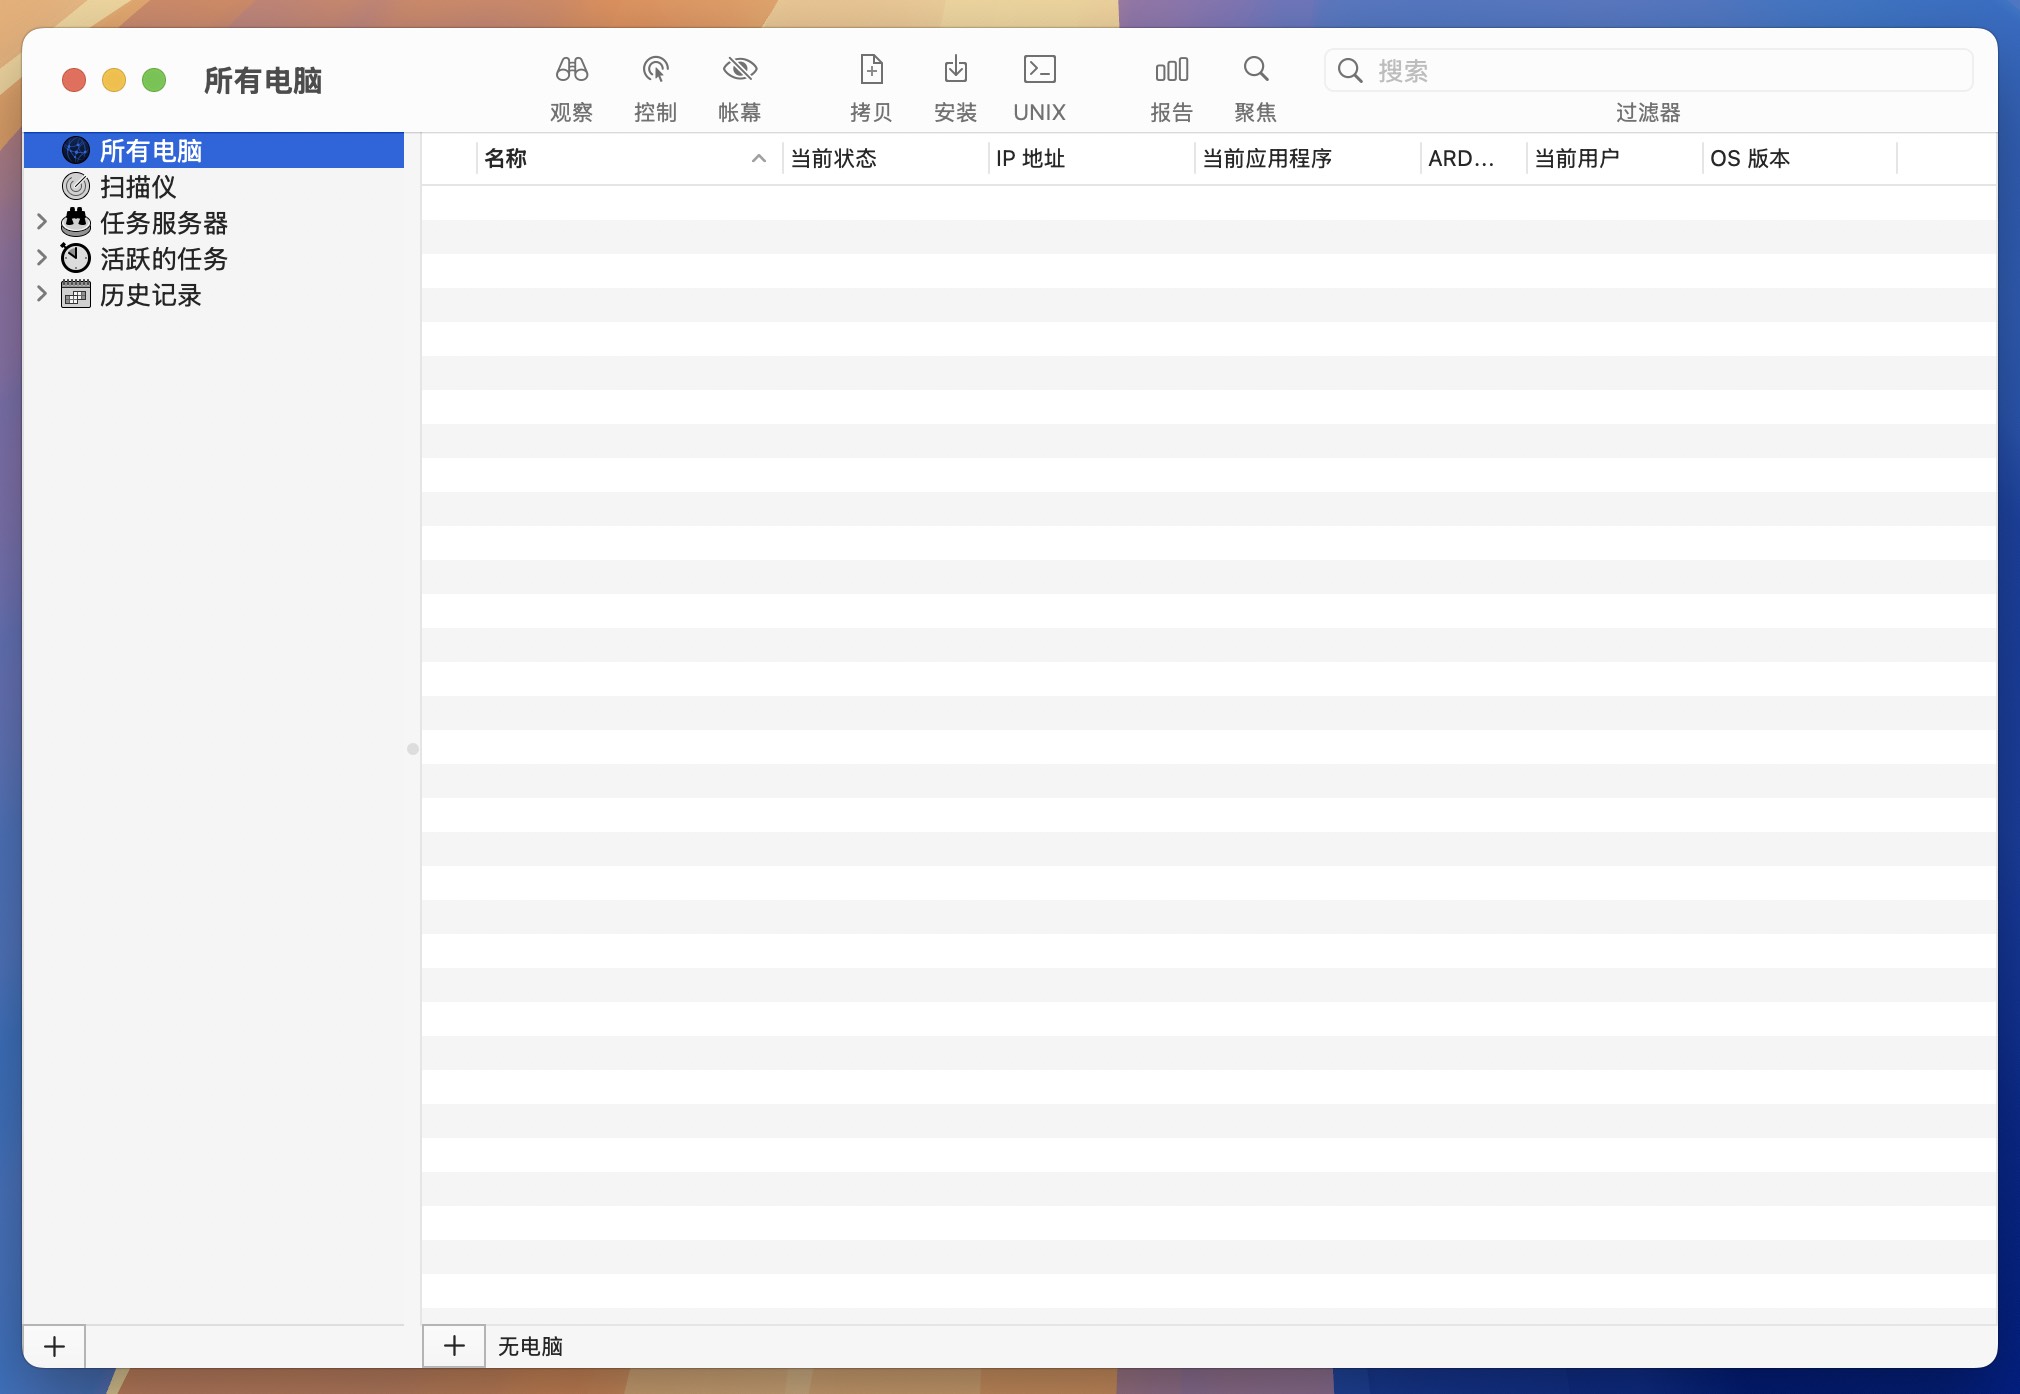Select 历史记录 row in the sidebar
This screenshot has width=2020, height=1394.
(214, 295)
